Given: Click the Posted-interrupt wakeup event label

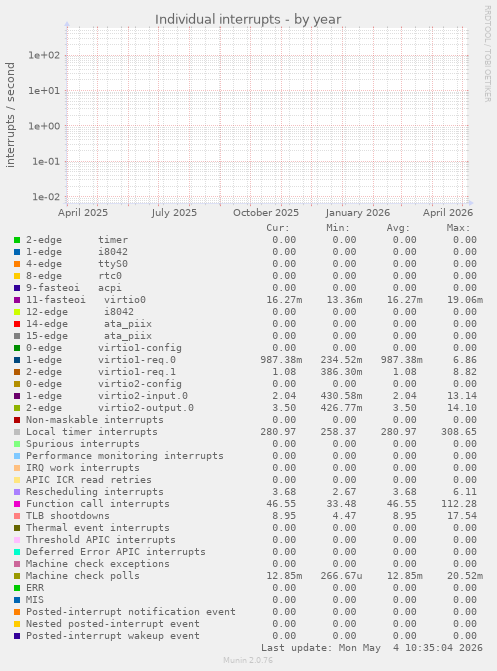Looking at the screenshot, I should pos(113,636).
